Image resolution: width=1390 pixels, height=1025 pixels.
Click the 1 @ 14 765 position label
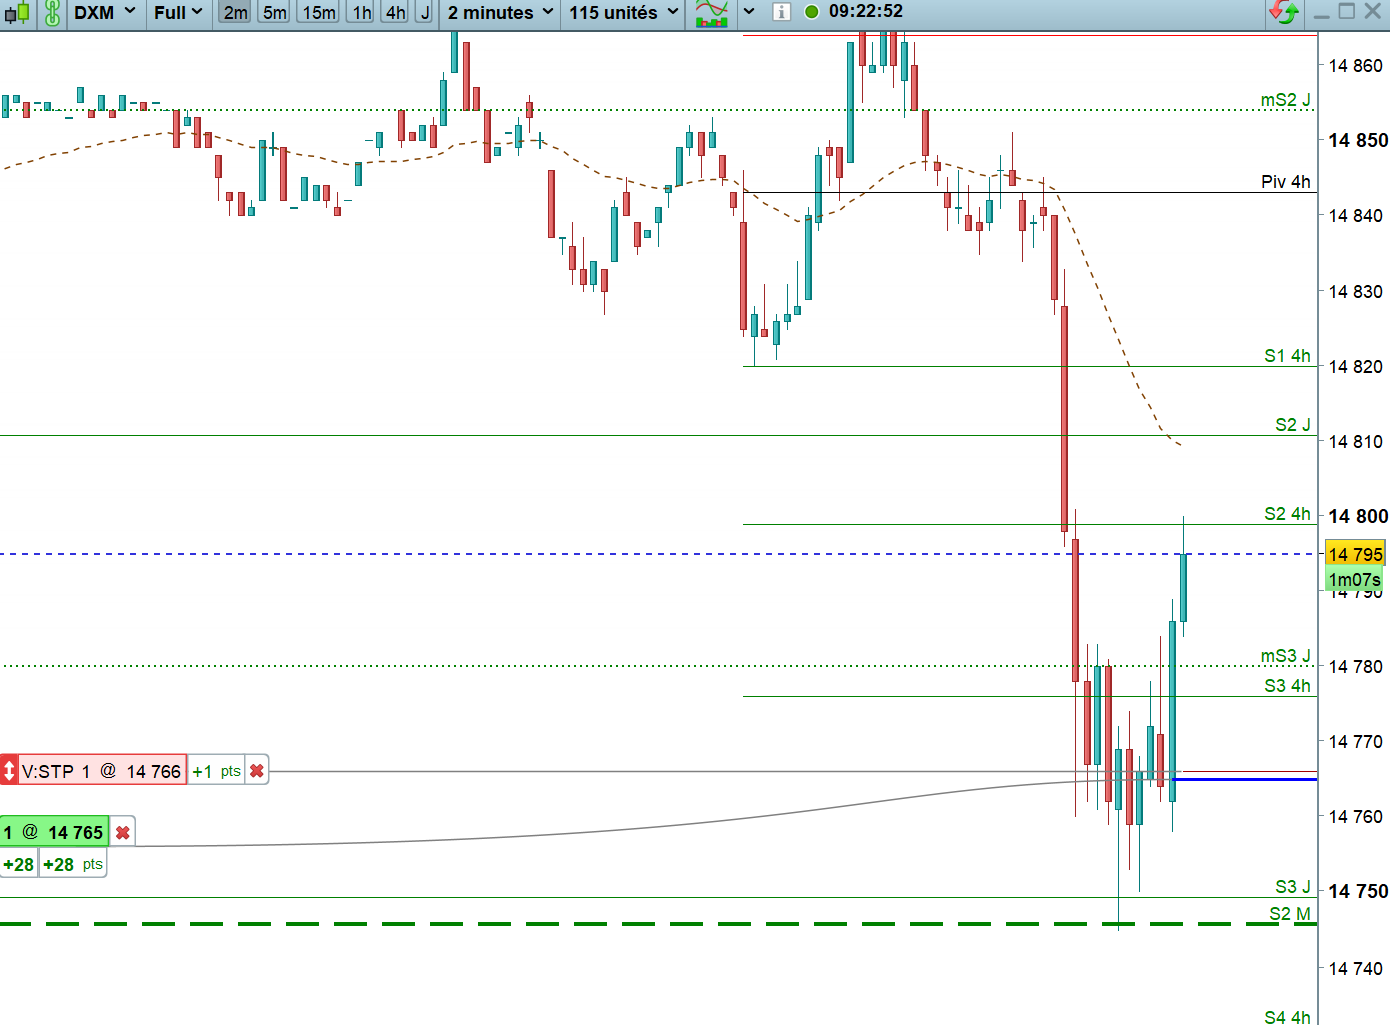point(55,832)
